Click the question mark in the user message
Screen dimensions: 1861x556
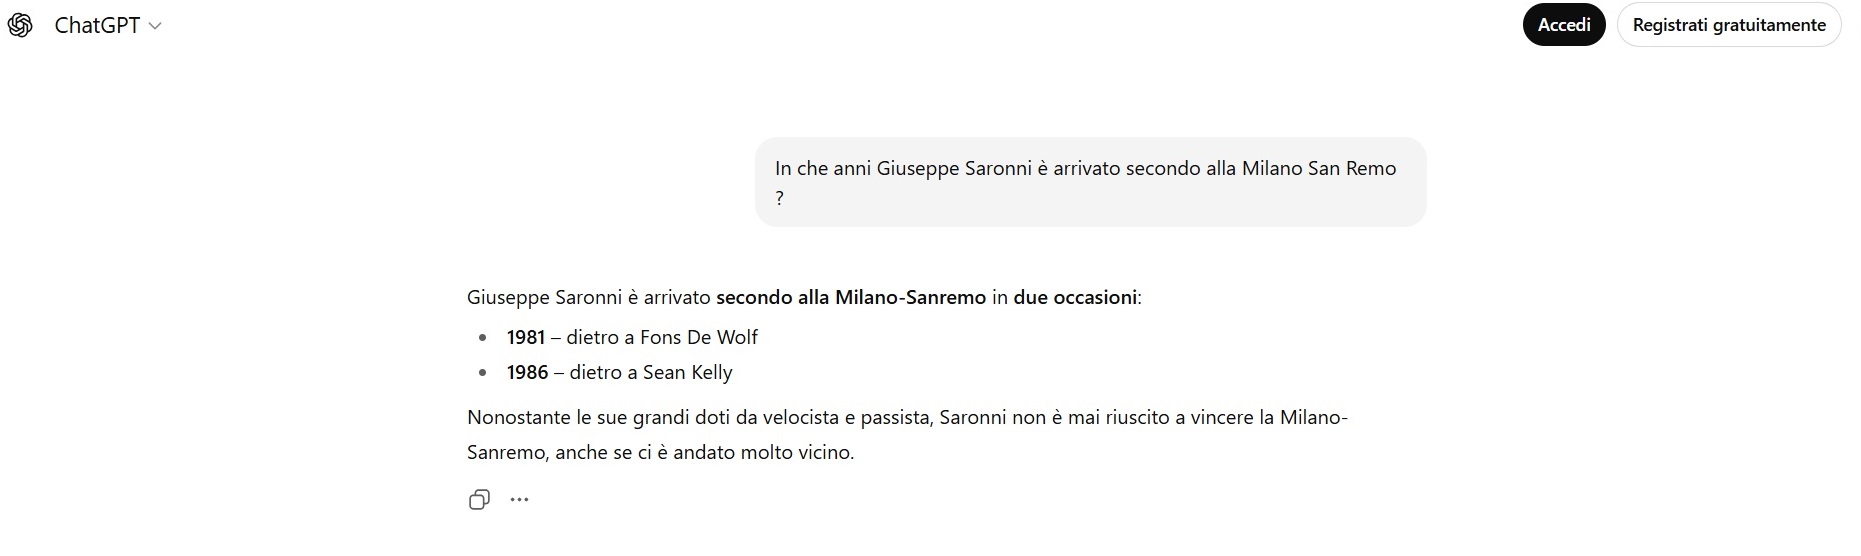click(780, 198)
